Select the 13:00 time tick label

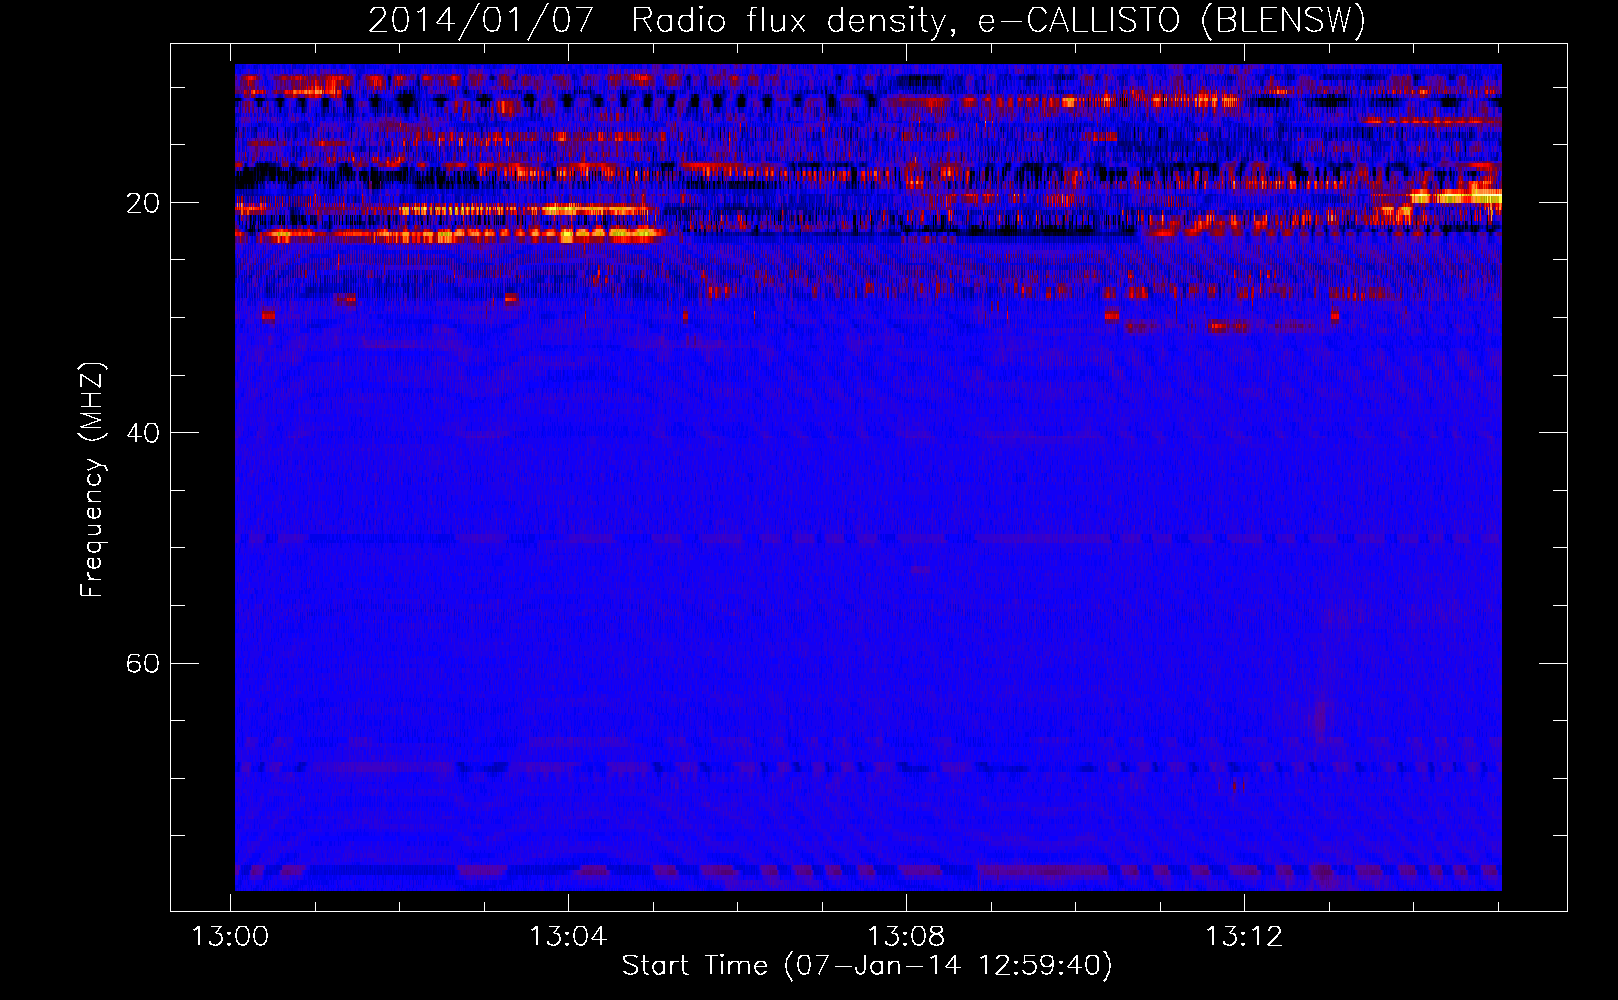[x=231, y=937]
